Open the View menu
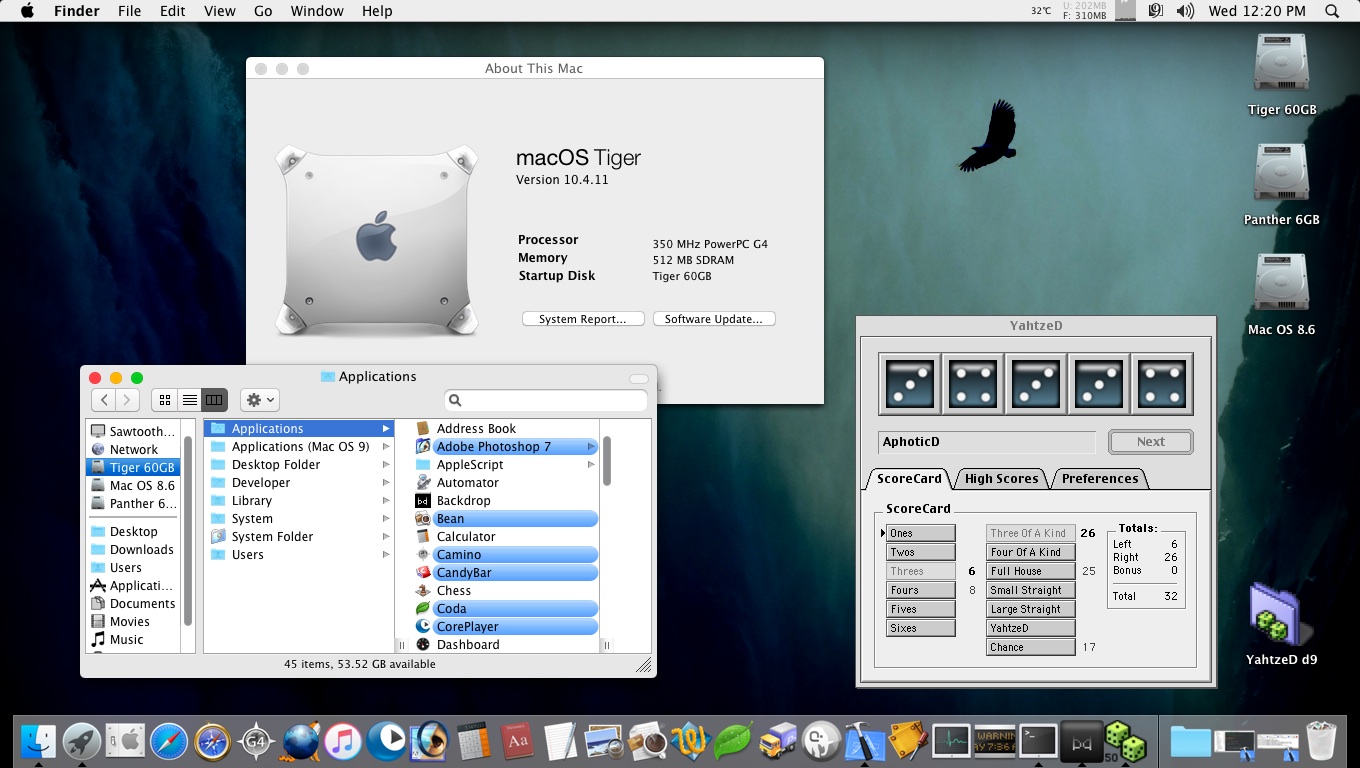This screenshot has width=1360, height=768. pos(219,11)
